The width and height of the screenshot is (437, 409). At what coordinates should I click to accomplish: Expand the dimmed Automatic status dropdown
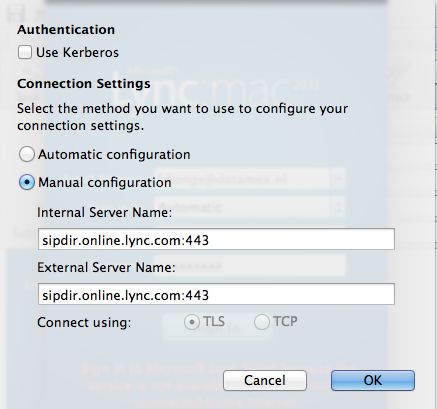[338, 207]
